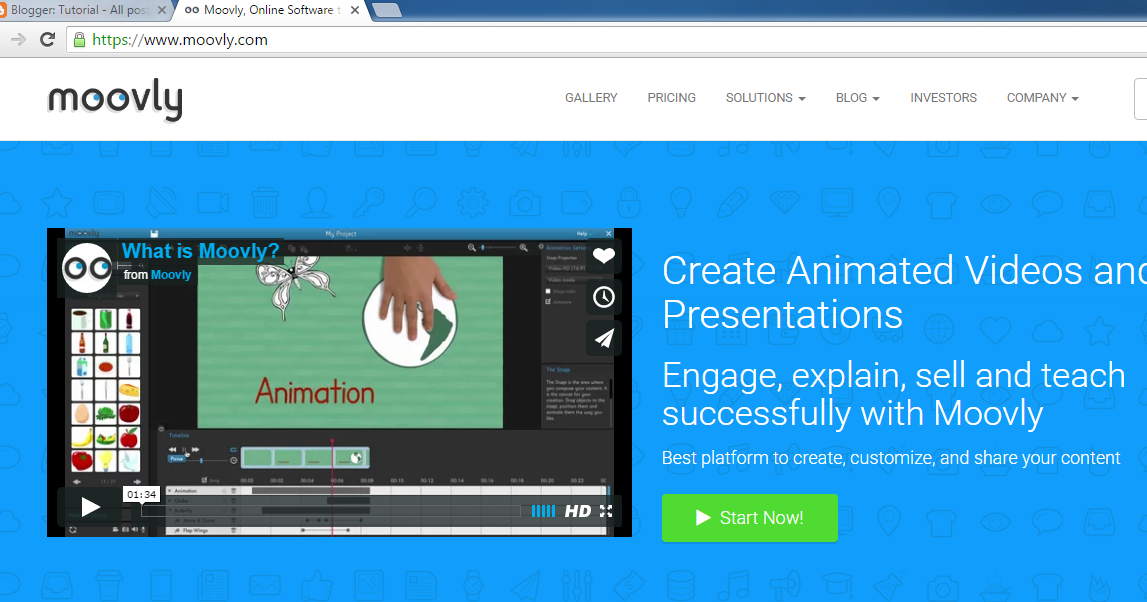
Task: Share the video with paper plane icon
Action: [603, 338]
